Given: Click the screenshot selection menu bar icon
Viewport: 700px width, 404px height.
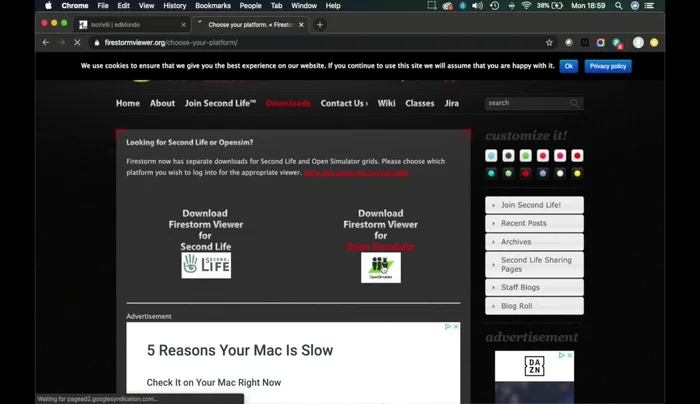Looking at the screenshot, I should pos(432,6).
